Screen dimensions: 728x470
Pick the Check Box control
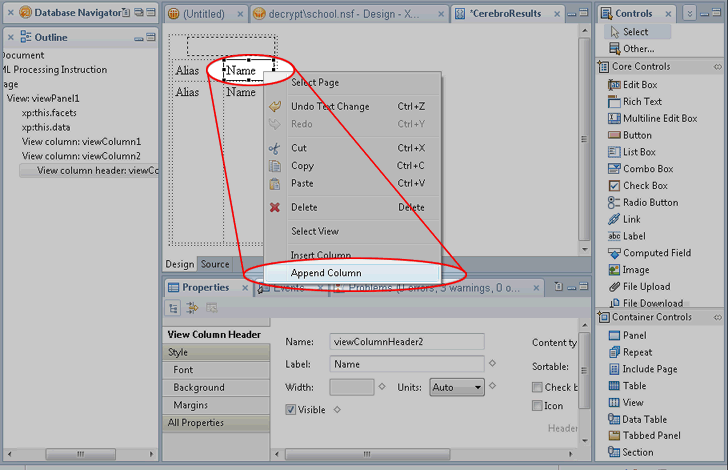[x=637, y=186]
